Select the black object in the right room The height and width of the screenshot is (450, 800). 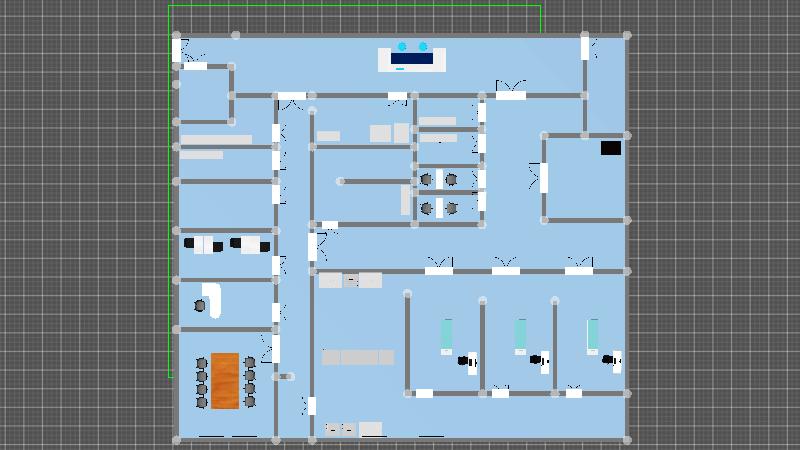pyautogui.click(x=610, y=148)
